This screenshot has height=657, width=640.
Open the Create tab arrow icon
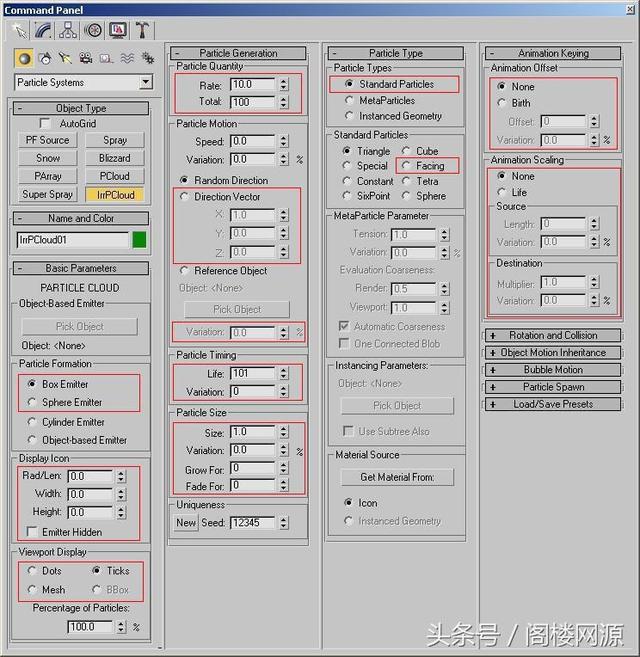click(20, 30)
